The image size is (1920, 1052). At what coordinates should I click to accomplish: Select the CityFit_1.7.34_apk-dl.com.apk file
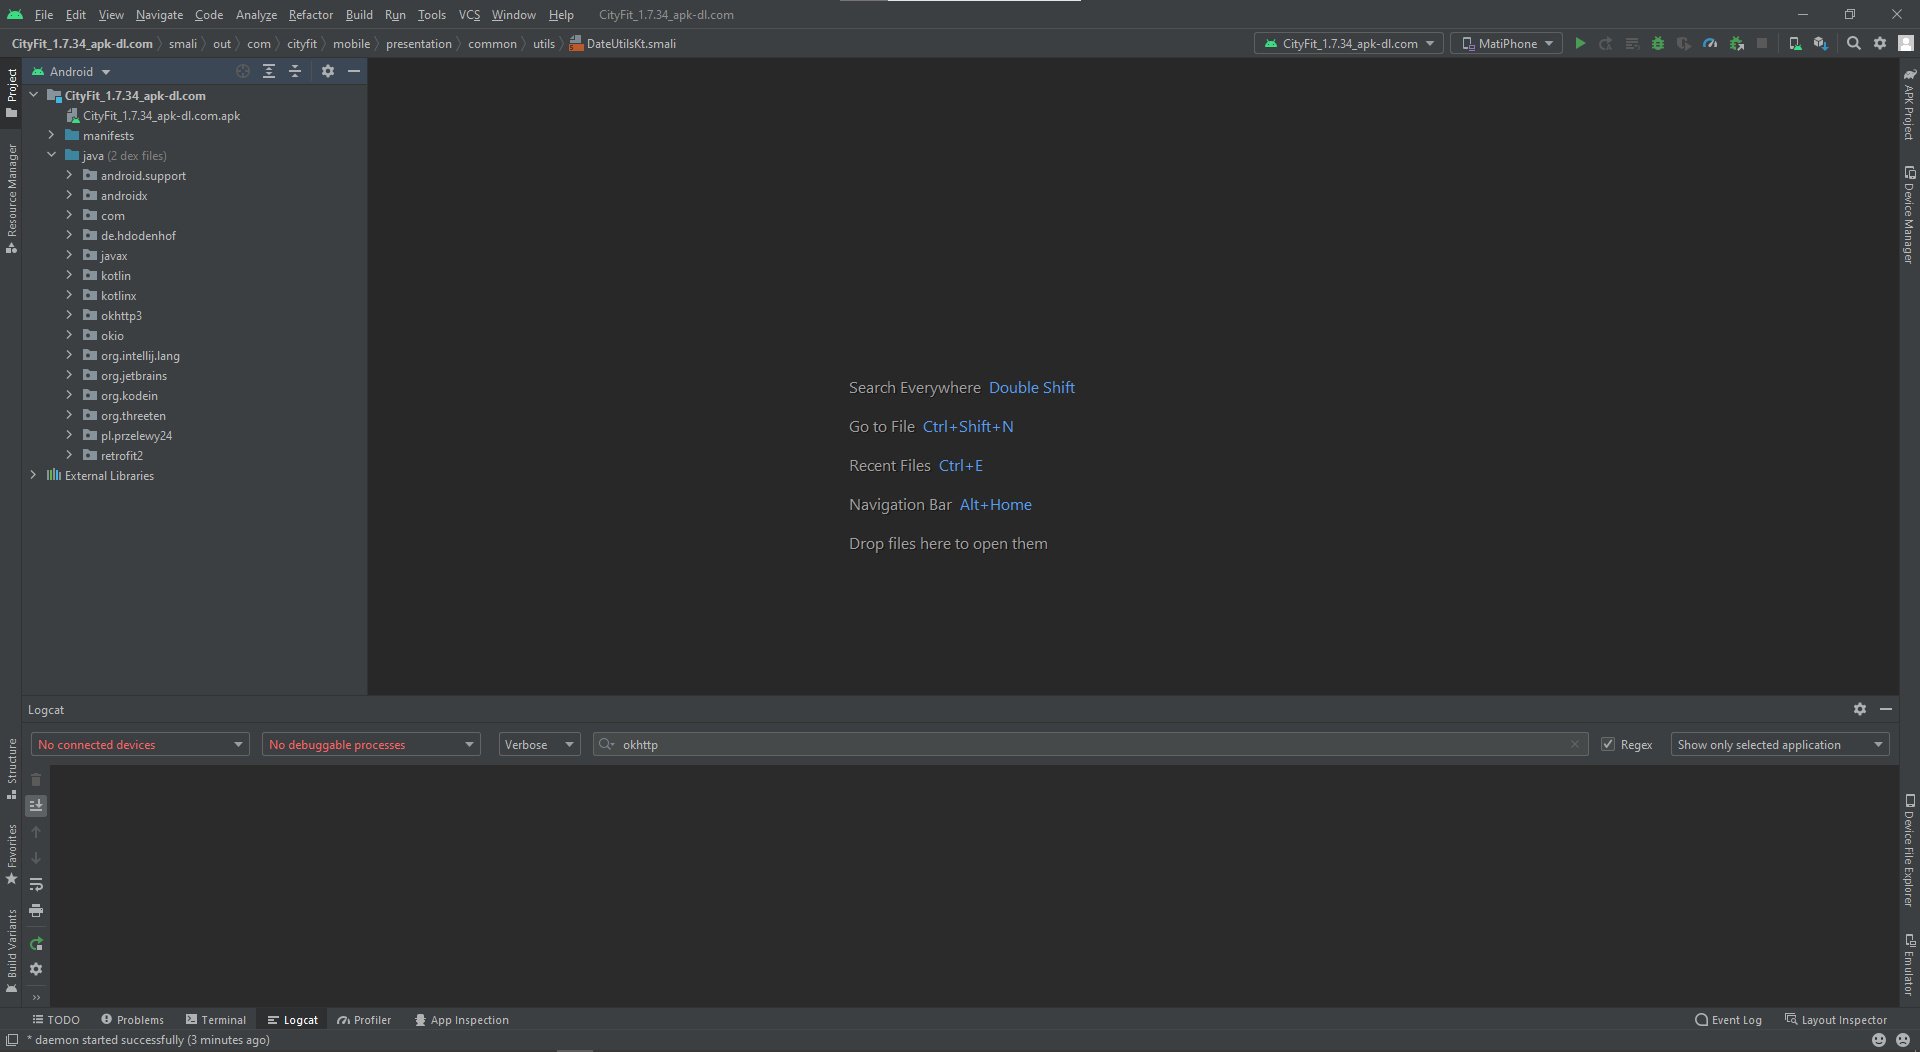161,116
